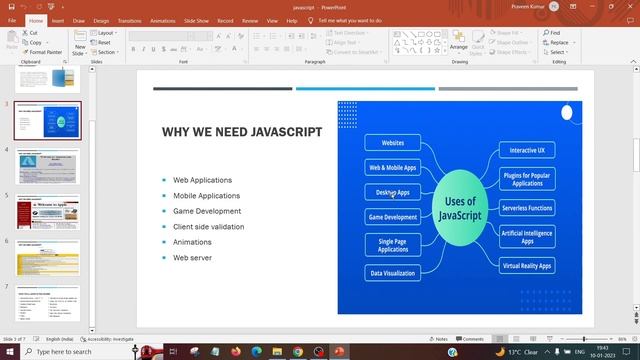Switch to the Slide Show tab
The width and height of the screenshot is (640, 360).
196,20
